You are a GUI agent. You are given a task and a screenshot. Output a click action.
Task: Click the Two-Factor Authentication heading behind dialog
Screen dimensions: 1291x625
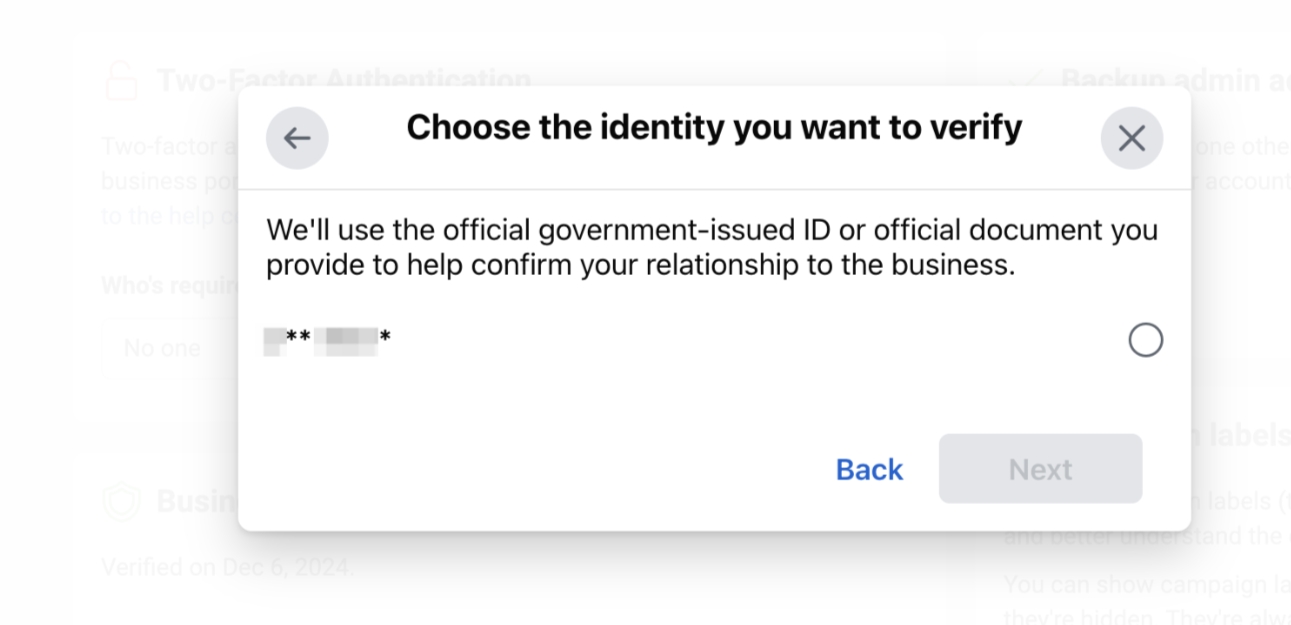point(344,78)
